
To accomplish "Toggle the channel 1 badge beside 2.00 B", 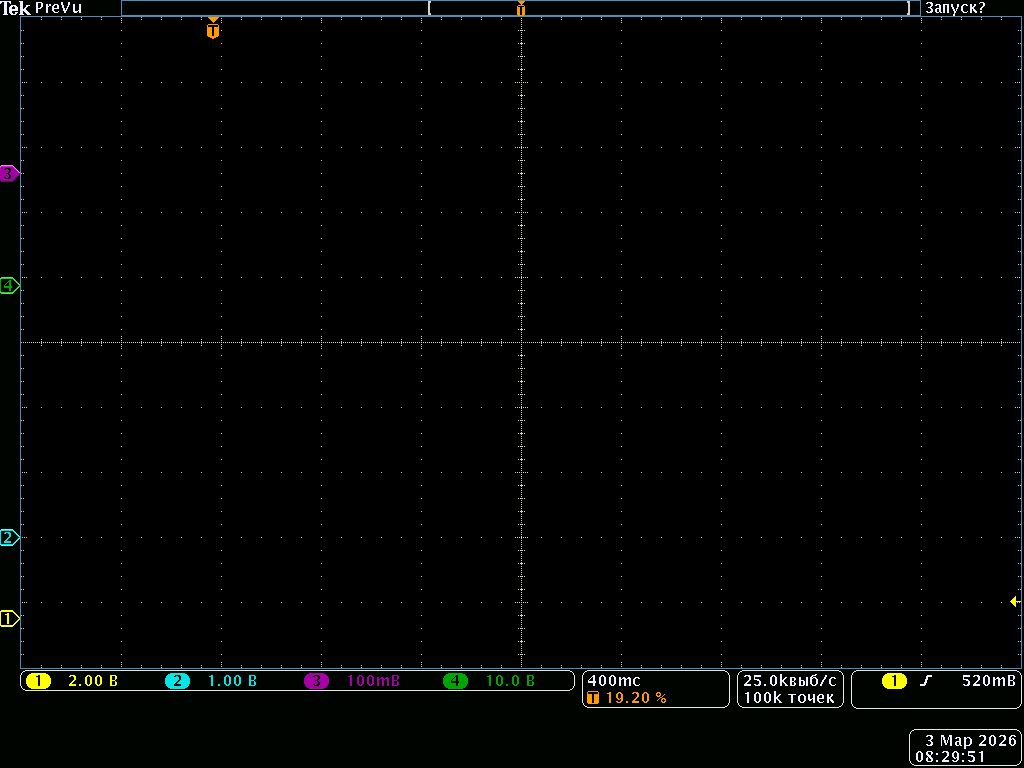I will point(38,681).
